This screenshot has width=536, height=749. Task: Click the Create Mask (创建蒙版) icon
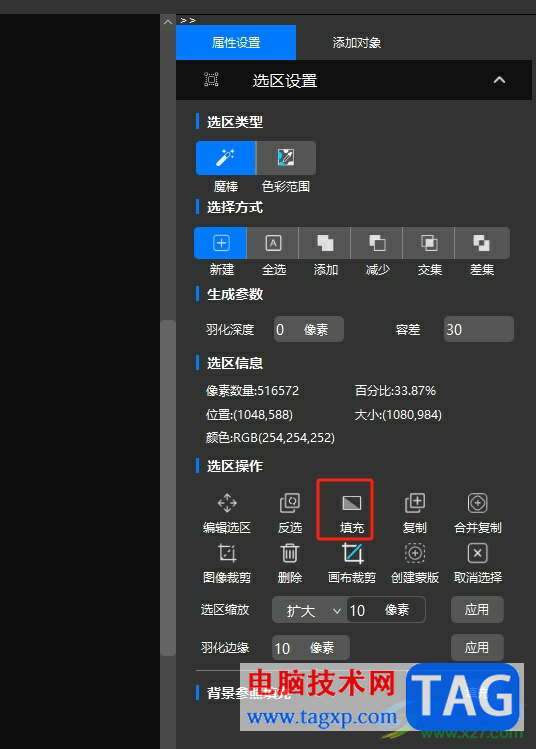point(415,553)
